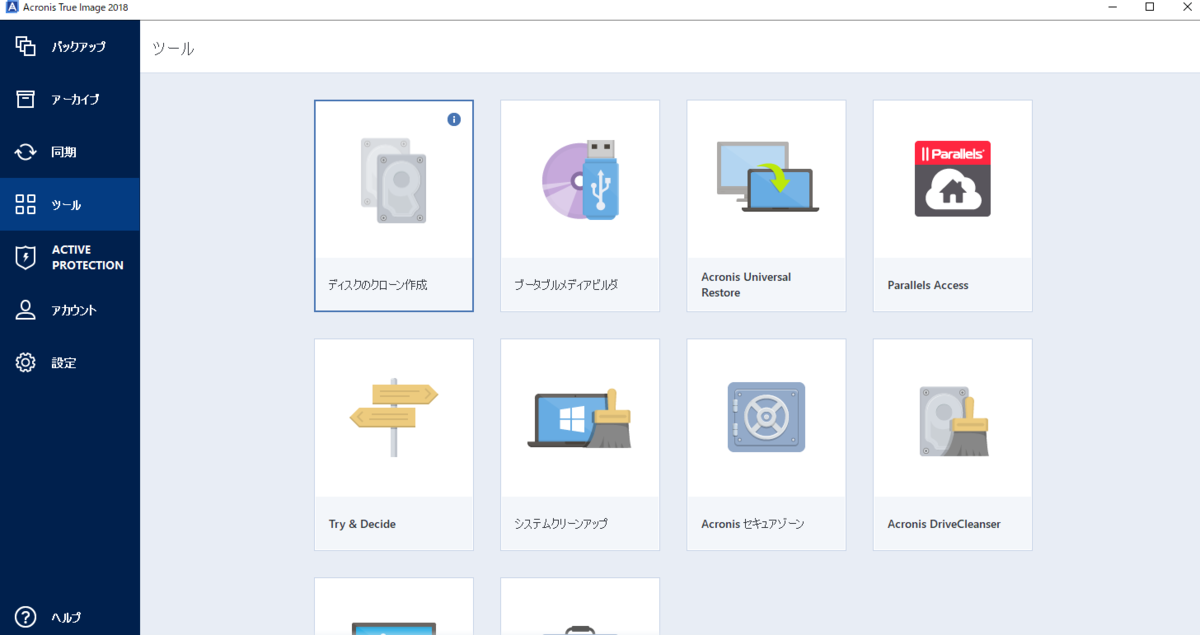Click the system cleanup laptop brush icon

coord(580,418)
